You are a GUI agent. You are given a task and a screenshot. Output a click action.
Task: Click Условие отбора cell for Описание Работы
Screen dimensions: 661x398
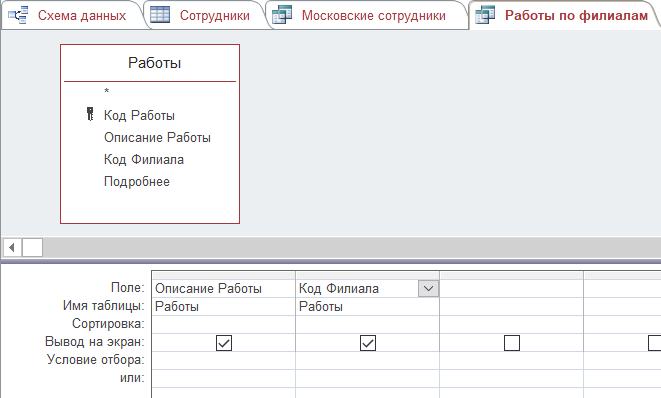(x=223, y=360)
